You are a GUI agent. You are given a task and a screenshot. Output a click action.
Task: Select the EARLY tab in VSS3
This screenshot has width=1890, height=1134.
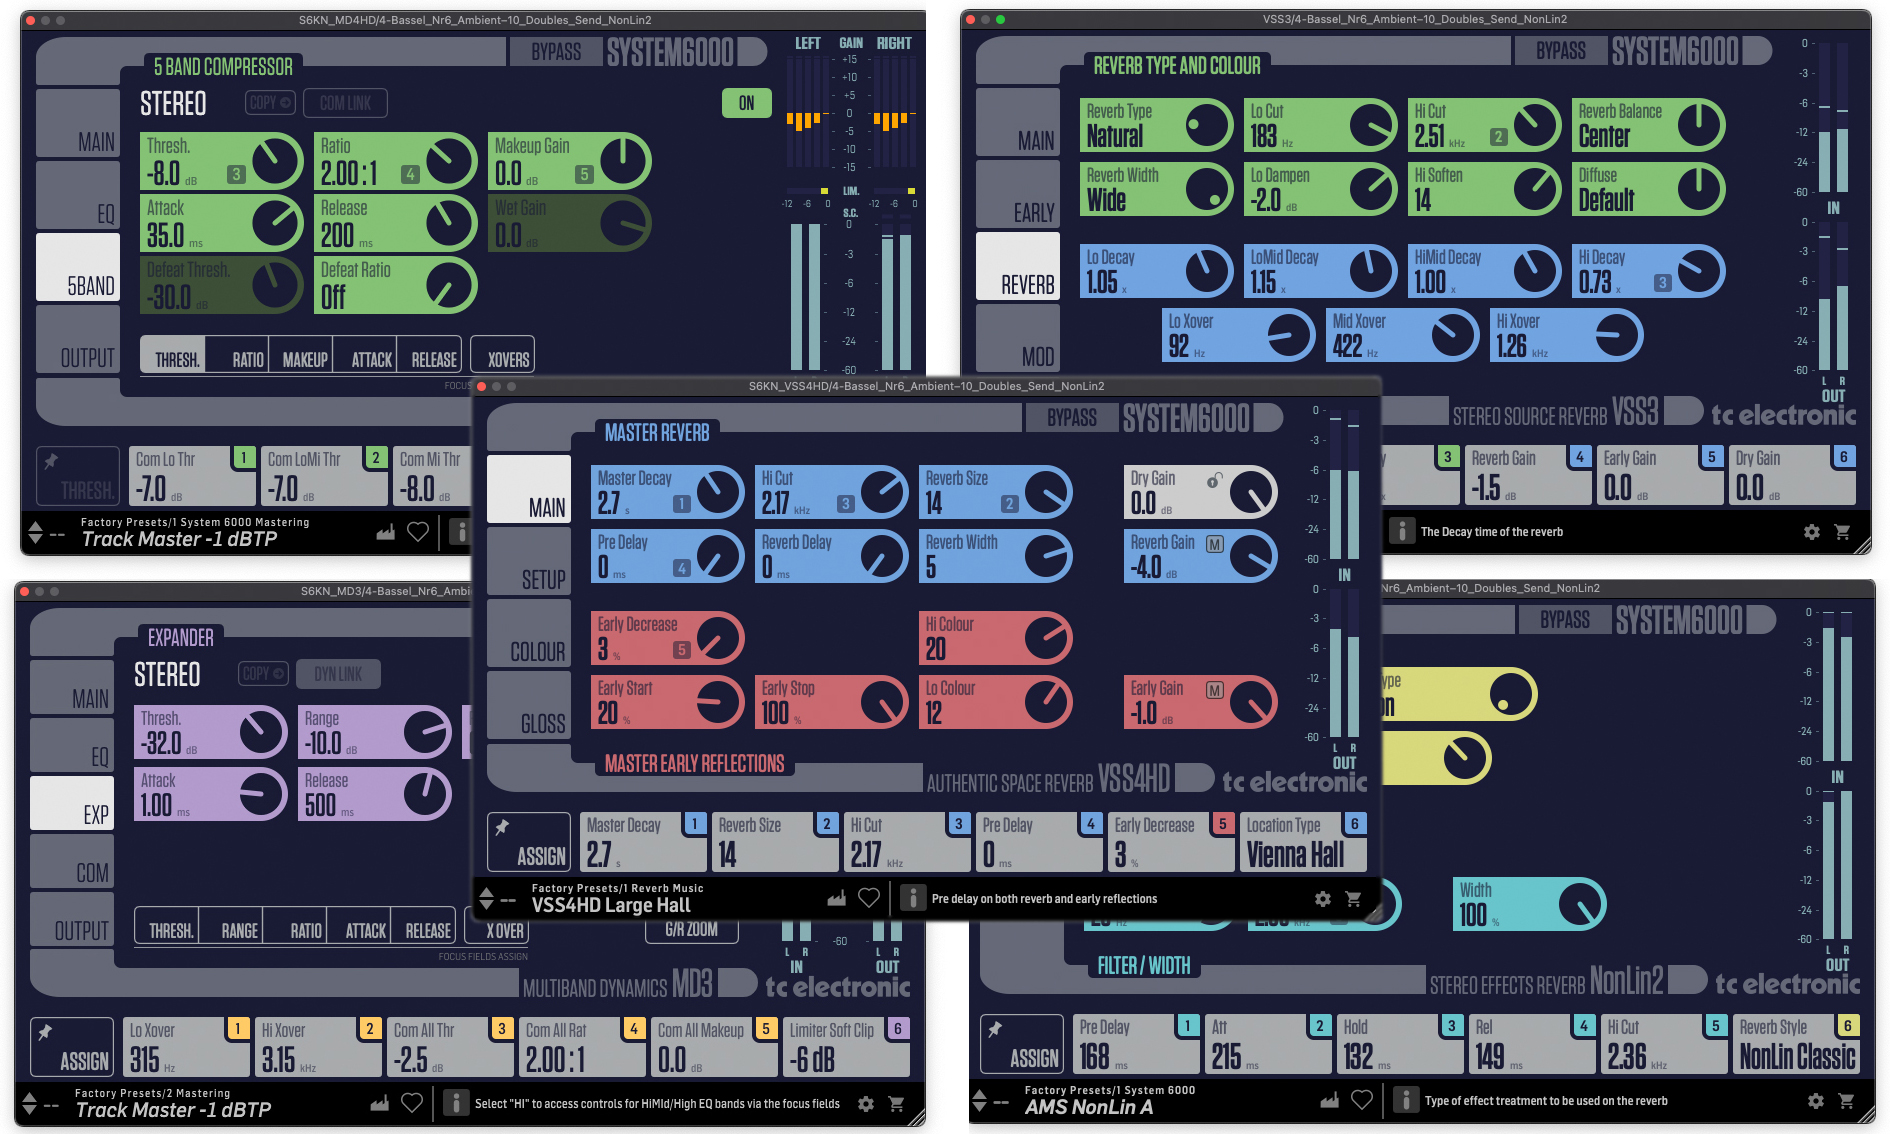(x=1018, y=195)
